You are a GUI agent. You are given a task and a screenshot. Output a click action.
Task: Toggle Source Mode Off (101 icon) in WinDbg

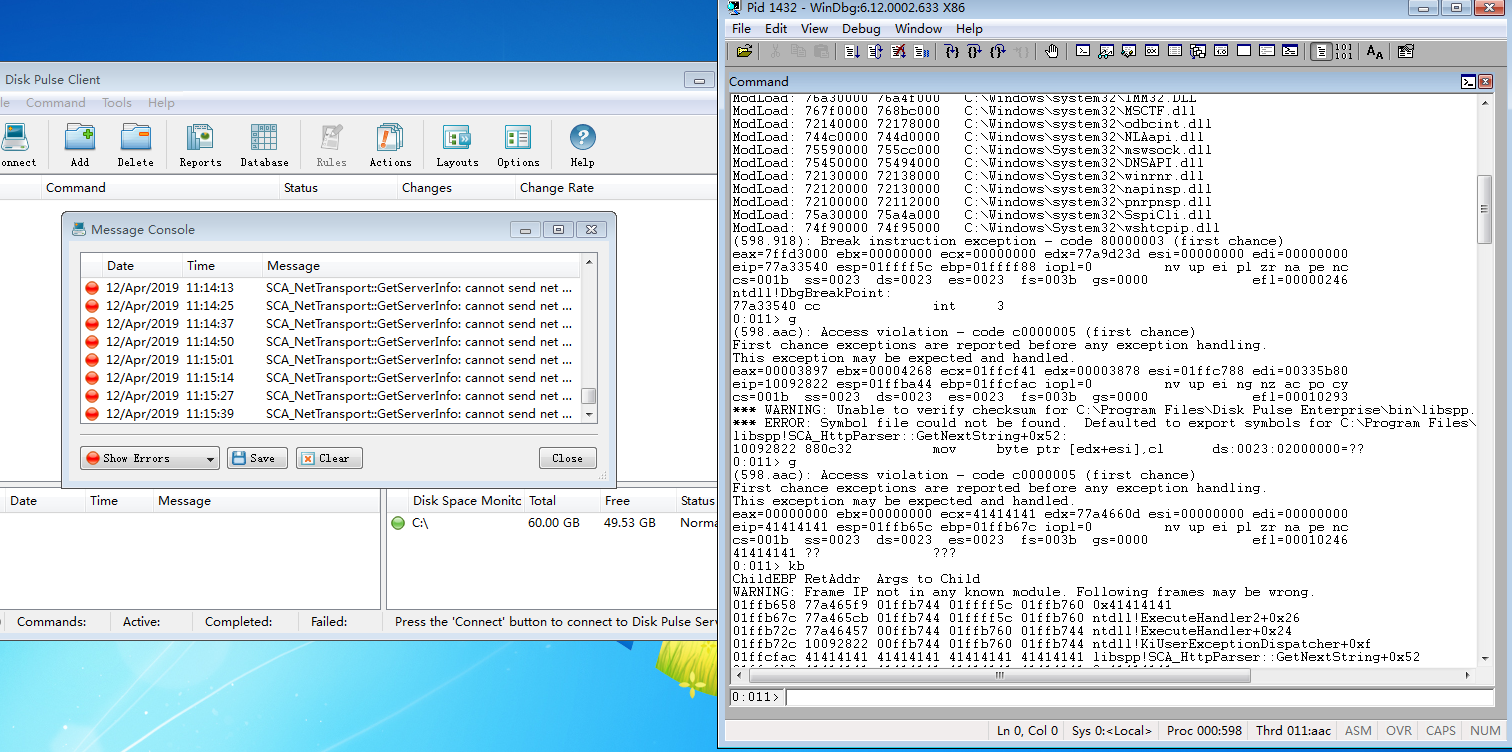click(x=1344, y=51)
